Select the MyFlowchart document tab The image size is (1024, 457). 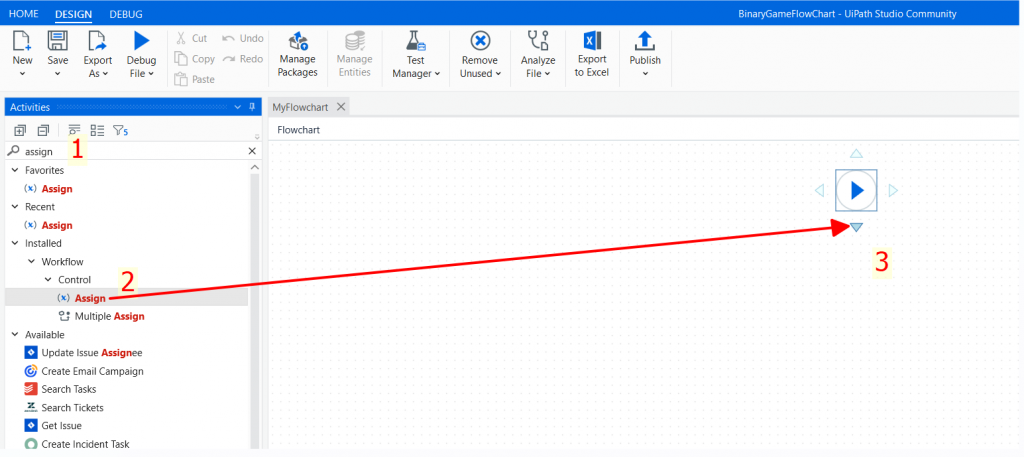click(x=300, y=107)
